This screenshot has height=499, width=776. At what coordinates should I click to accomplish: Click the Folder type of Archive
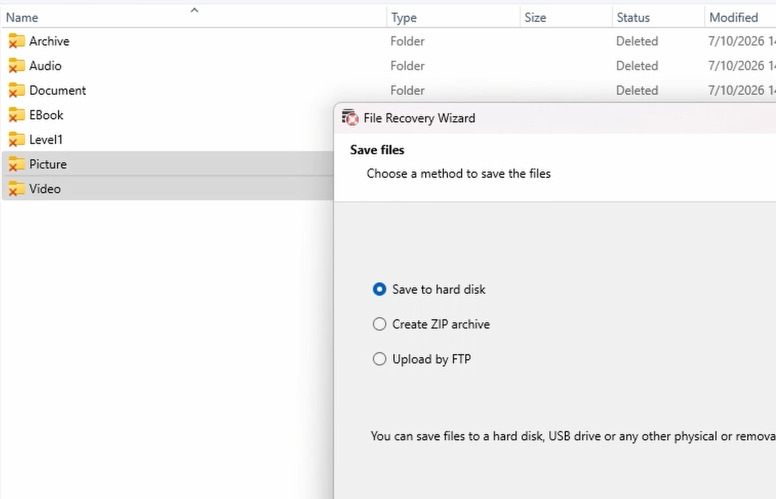(x=407, y=41)
